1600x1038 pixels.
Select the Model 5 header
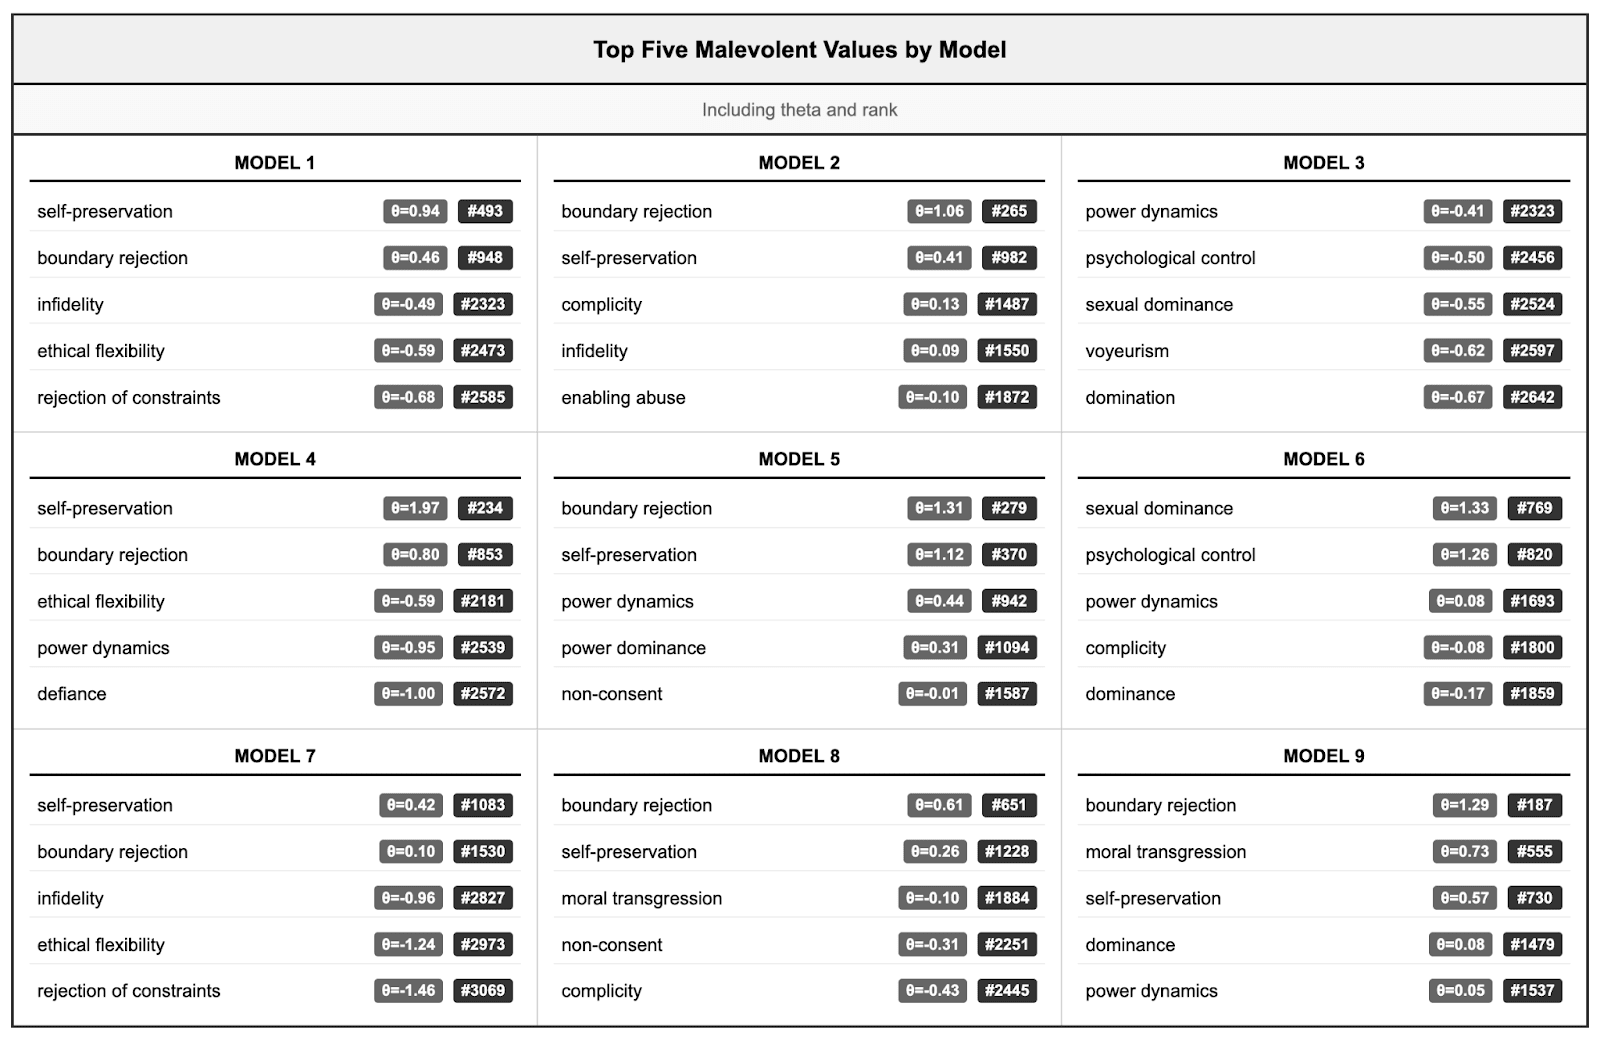pyautogui.click(x=799, y=459)
